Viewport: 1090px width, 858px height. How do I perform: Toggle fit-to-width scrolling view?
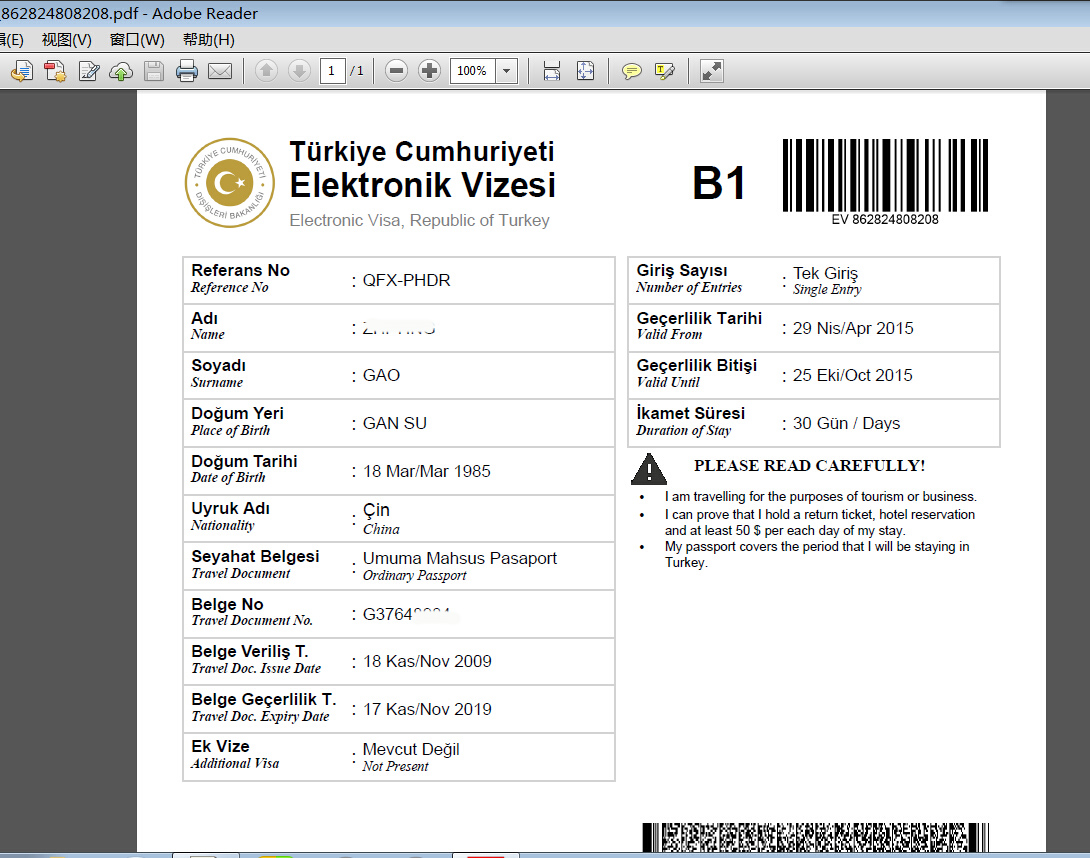(551, 71)
